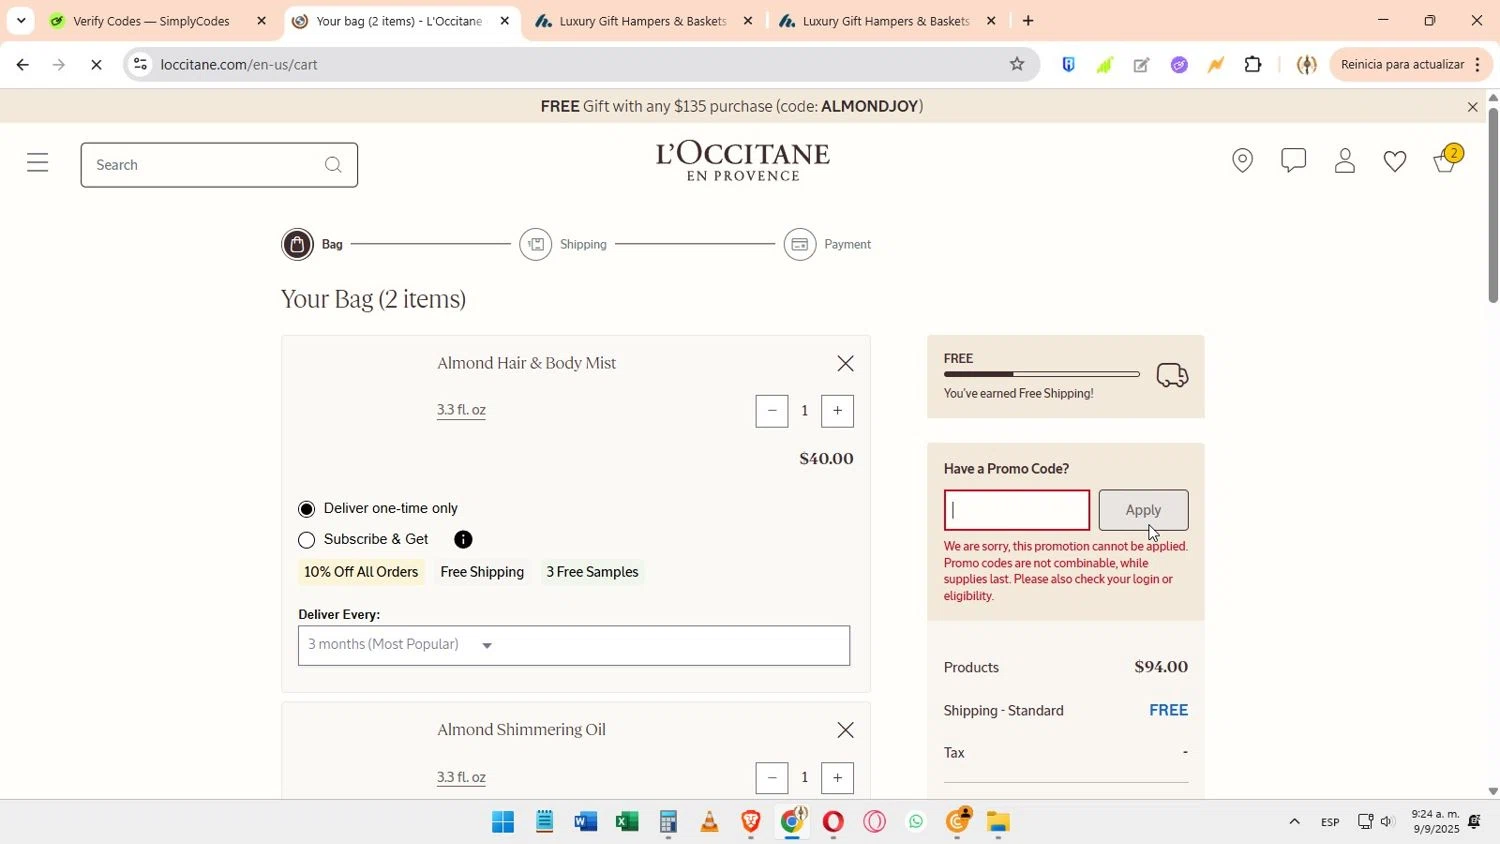Viewport: 1500px width, 844px height.
Task: Stop page loading in browser toolbar
Action: coord(96,64)
